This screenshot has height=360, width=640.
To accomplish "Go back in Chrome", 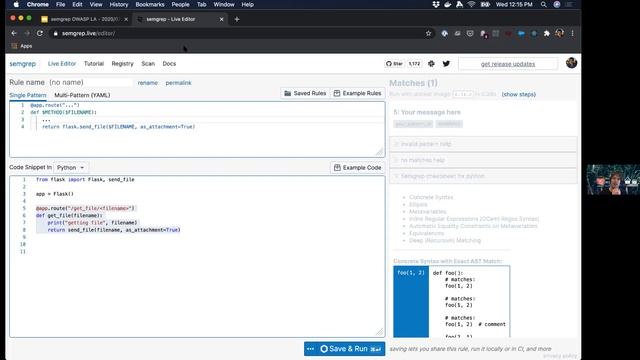I will 14,33.
